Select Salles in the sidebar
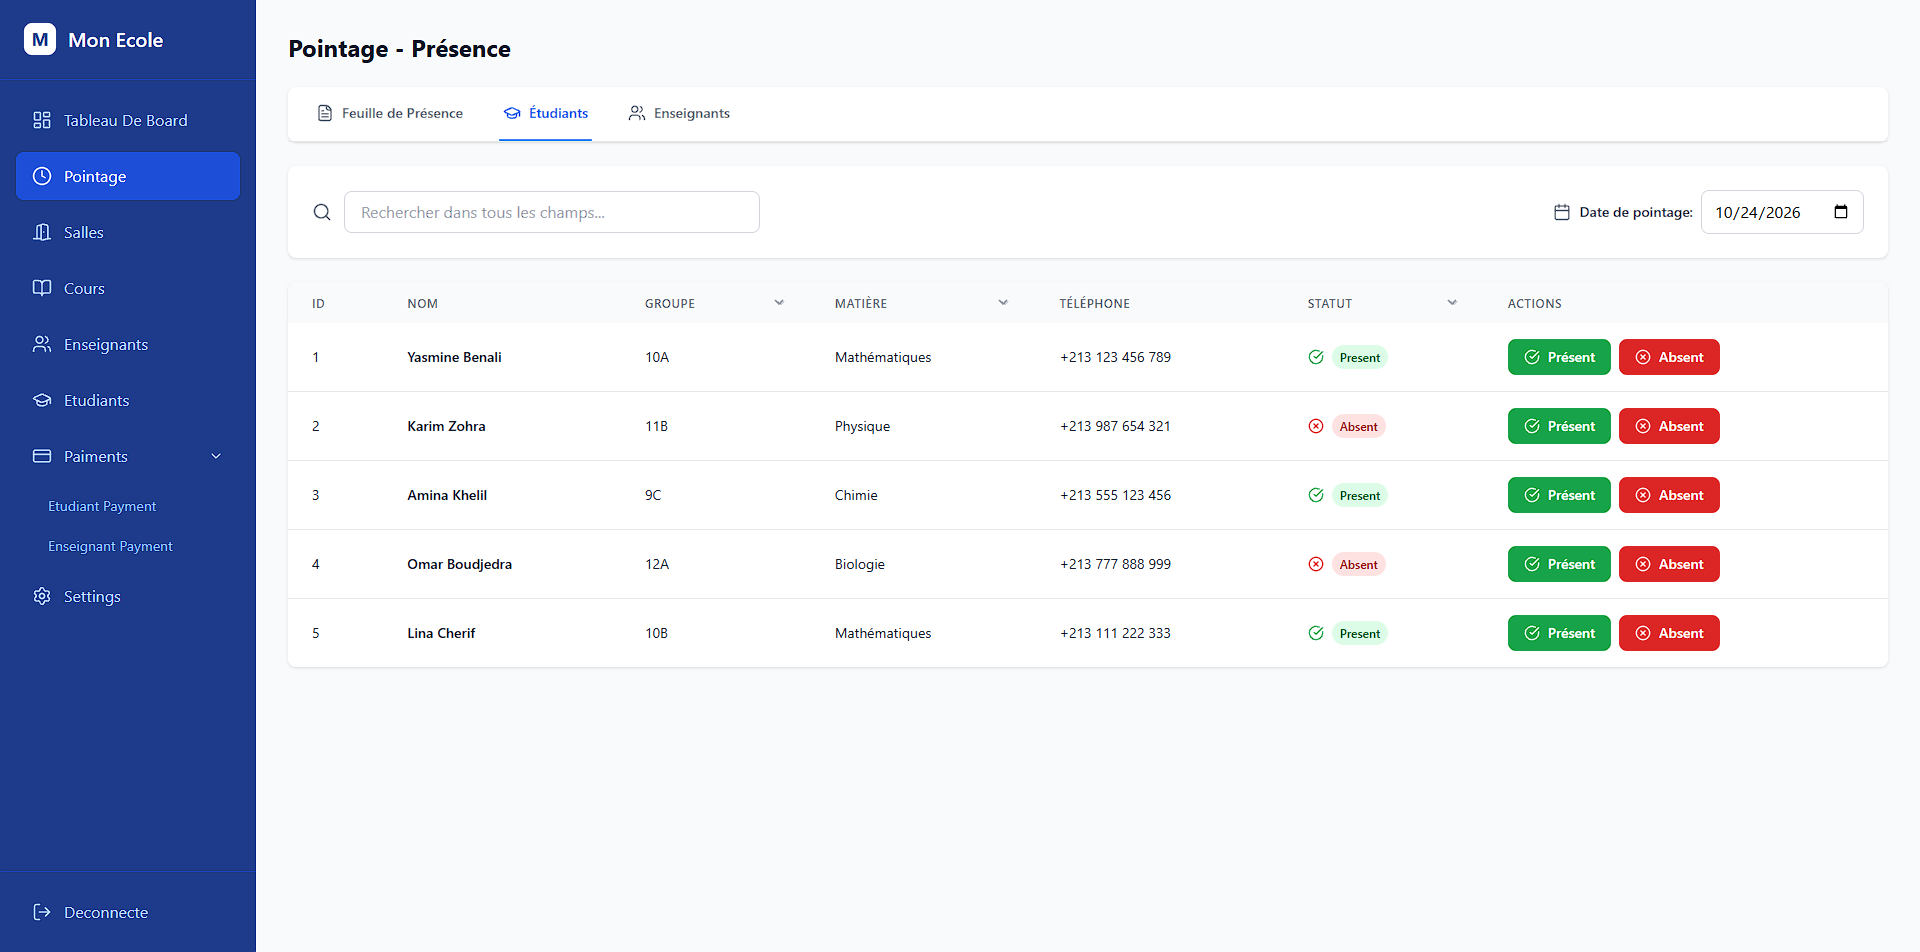Image resolution: width=1920 pixels, height=952 pixels. pyautogui.click(x=128, y=232)
